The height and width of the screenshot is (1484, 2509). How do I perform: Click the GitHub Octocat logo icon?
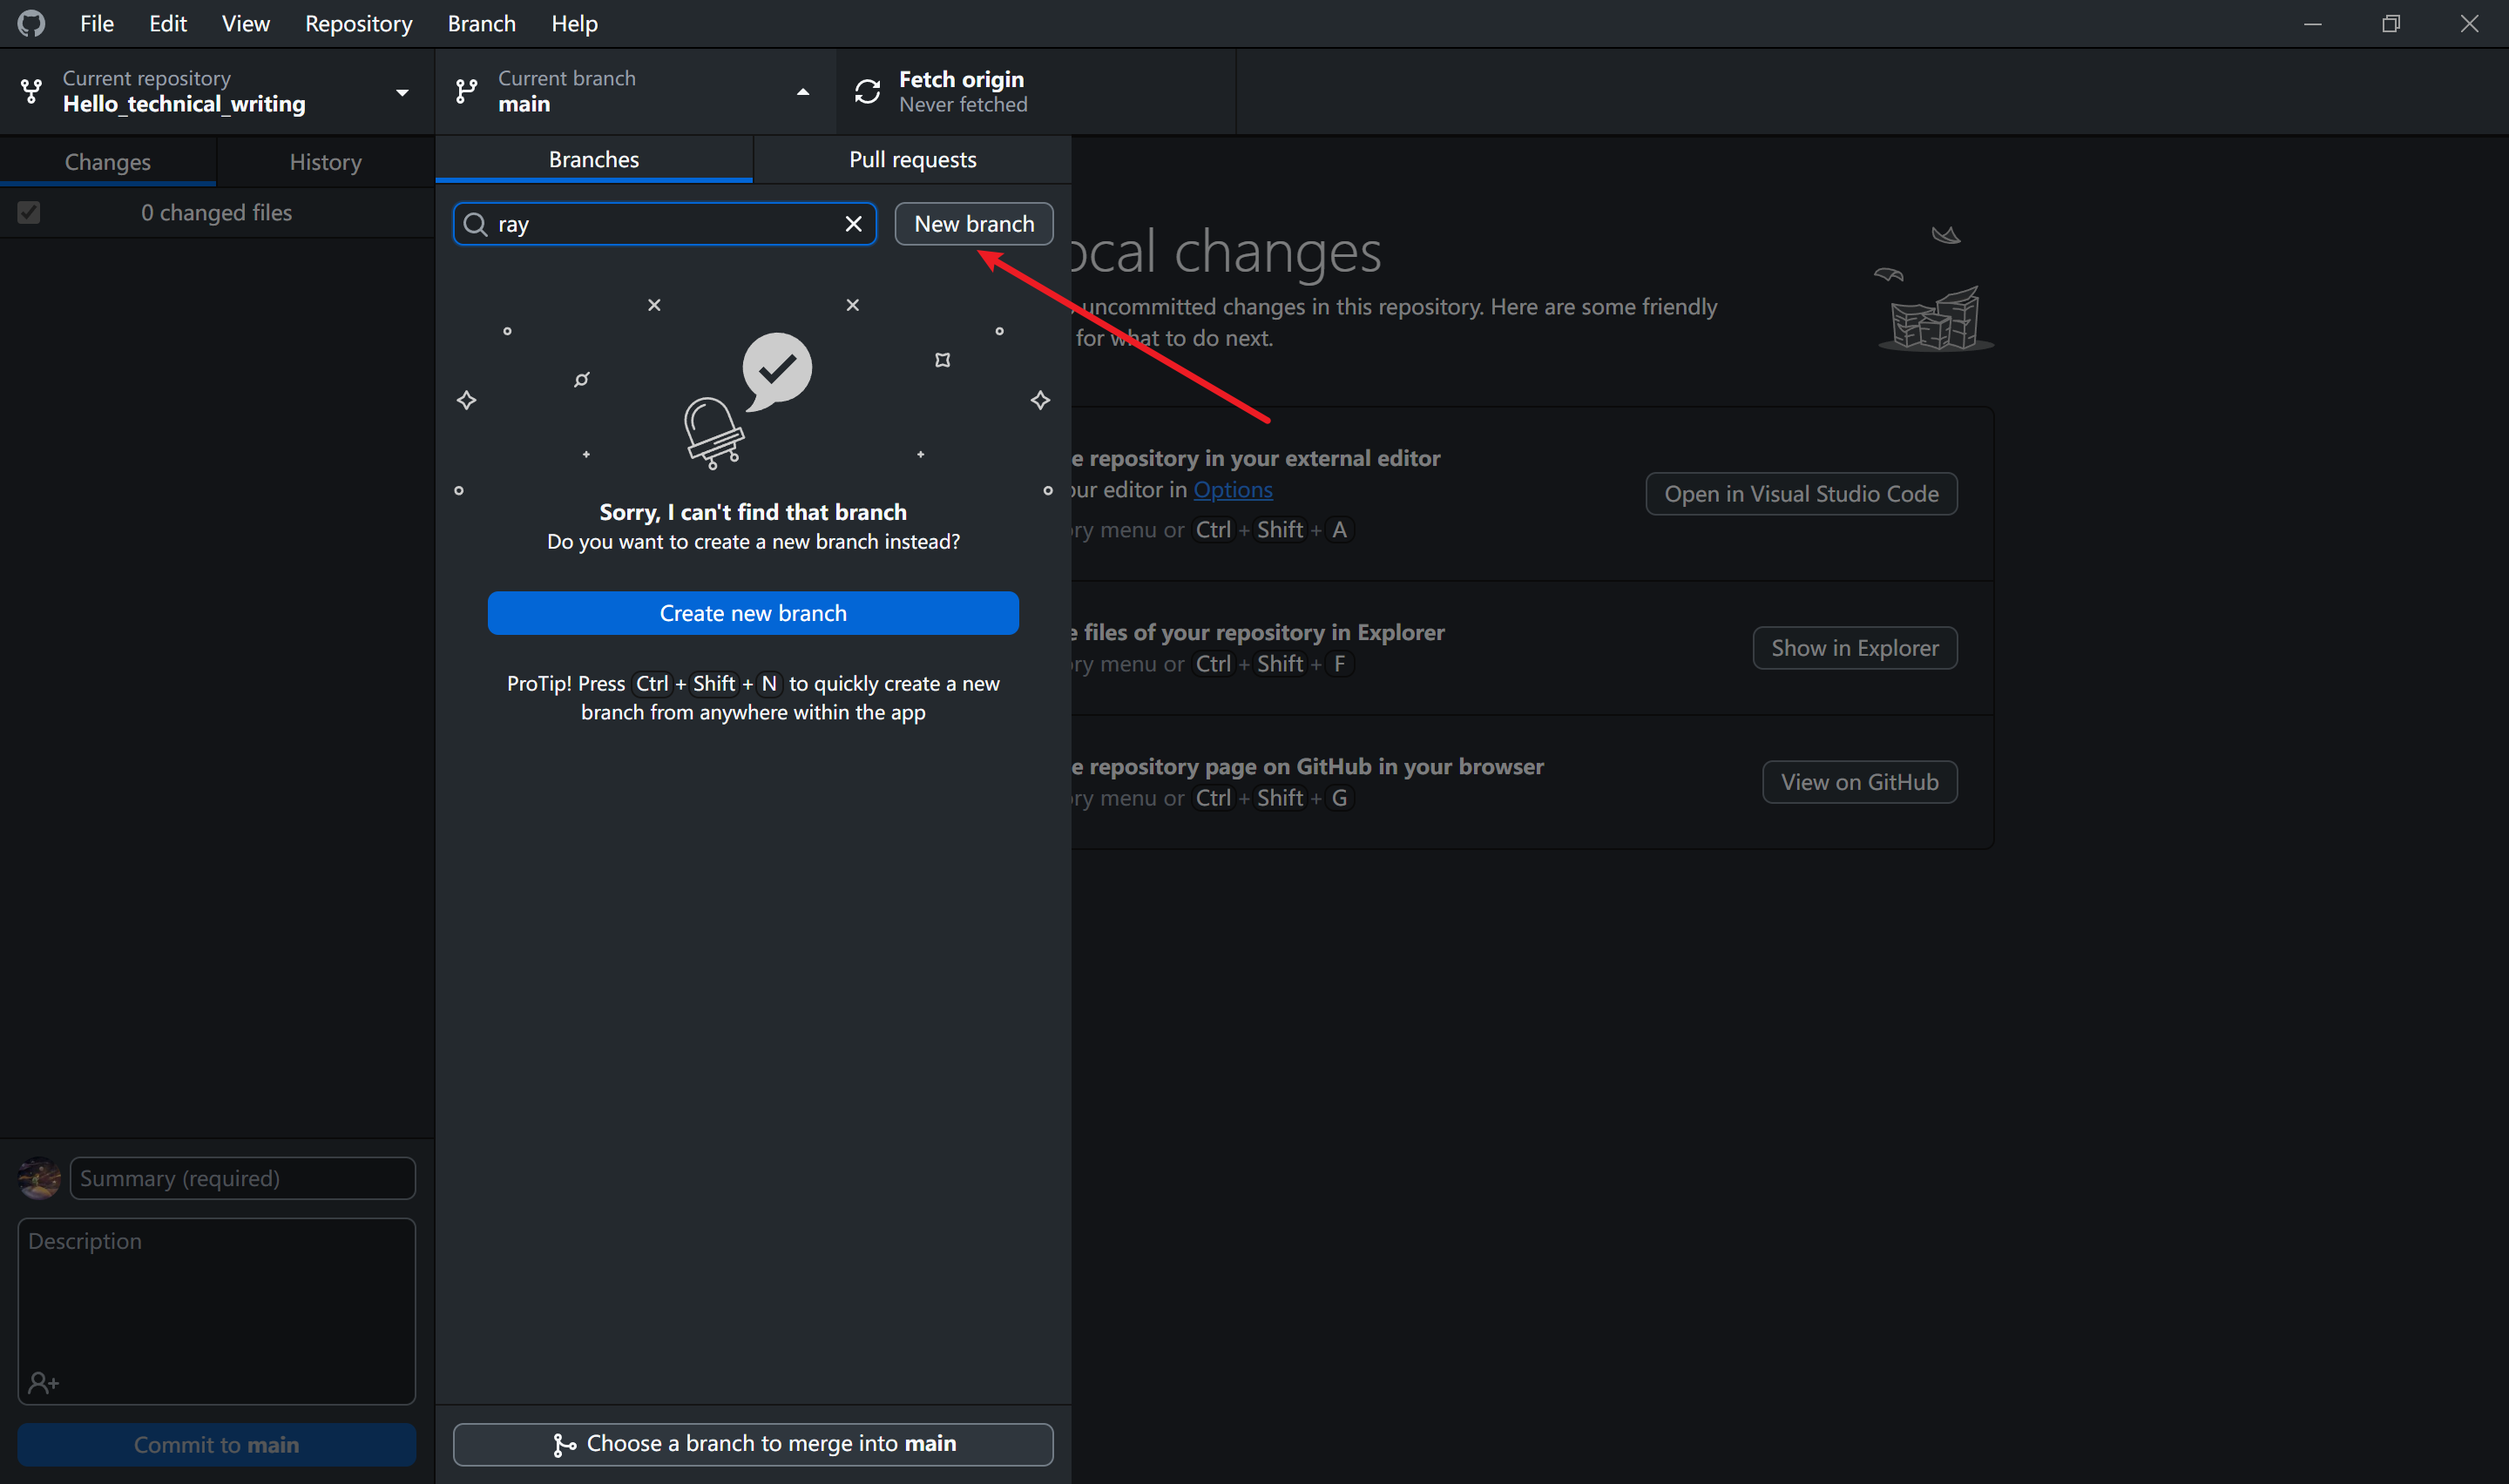tap(31, 23)
